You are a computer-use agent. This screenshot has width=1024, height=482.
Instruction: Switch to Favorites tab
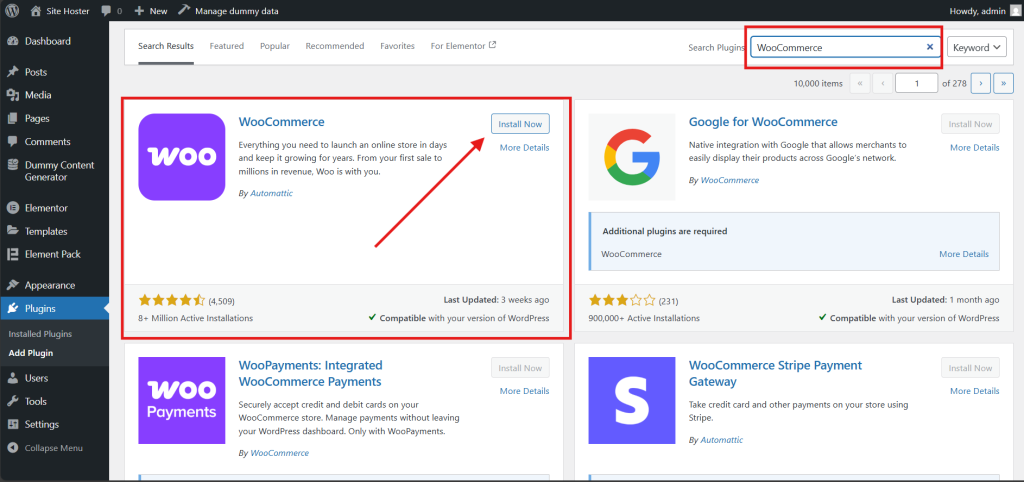click(x=398, y=46)
